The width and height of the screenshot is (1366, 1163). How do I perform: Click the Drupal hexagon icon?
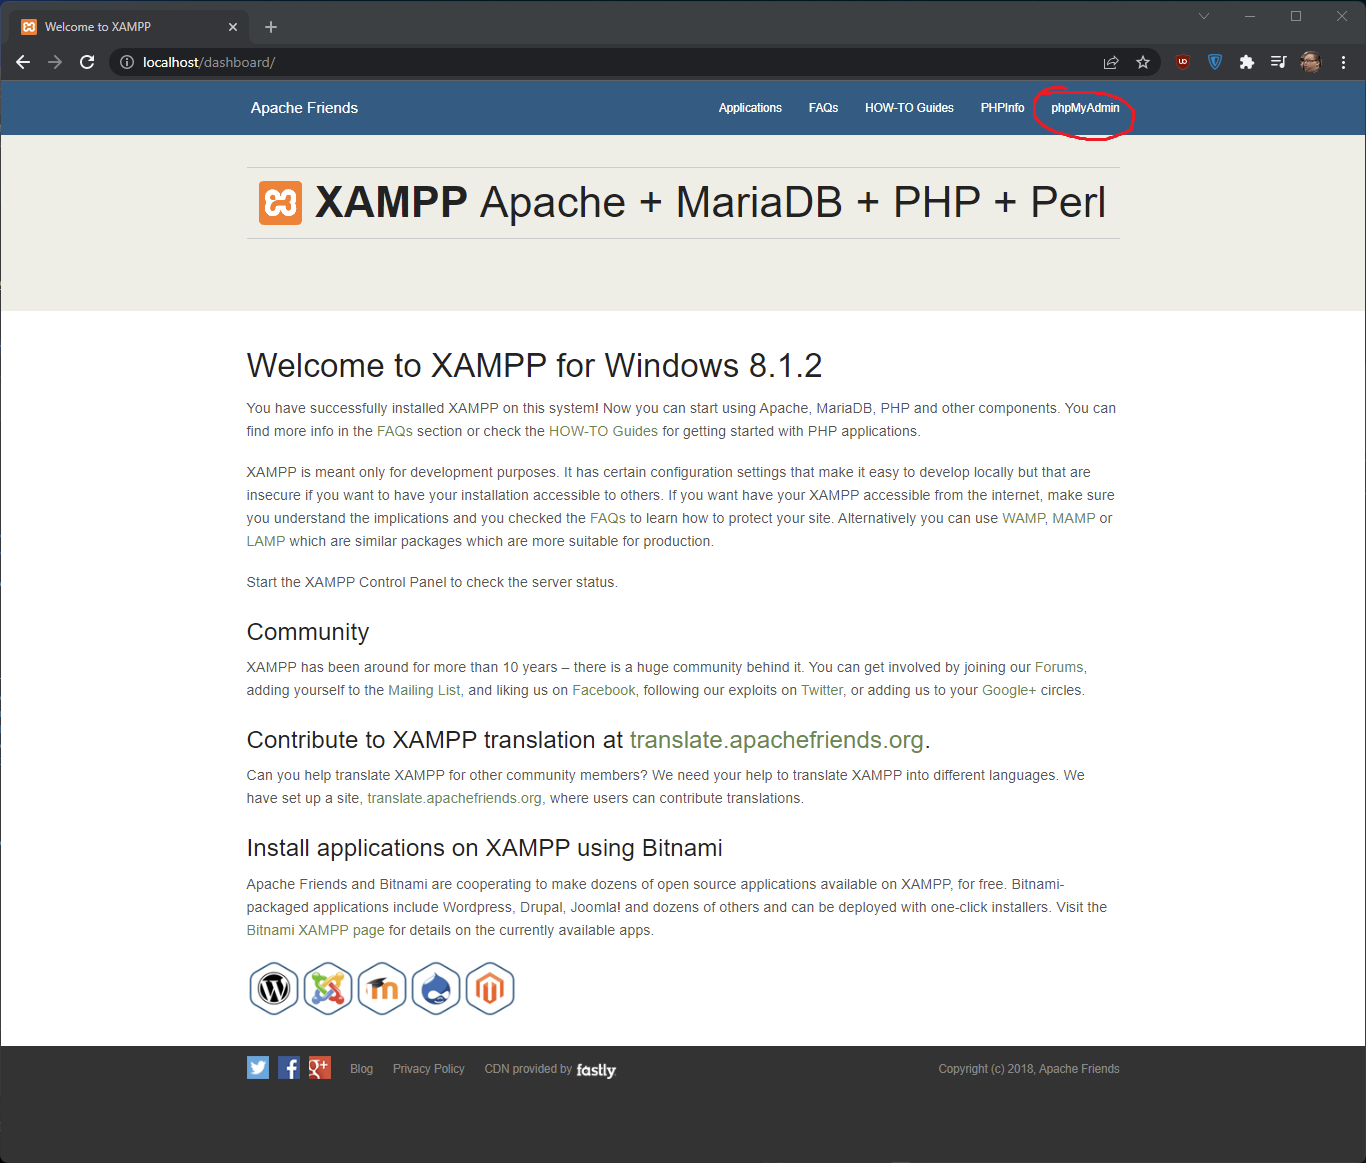pyautogui.click(x=436, y=989)
